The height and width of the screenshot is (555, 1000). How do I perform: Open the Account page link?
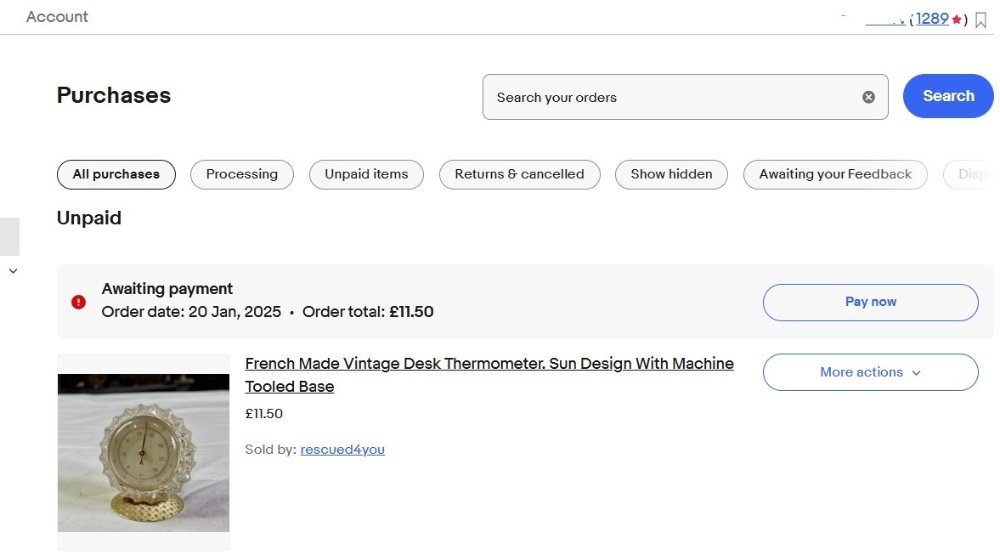click(57, 17)
